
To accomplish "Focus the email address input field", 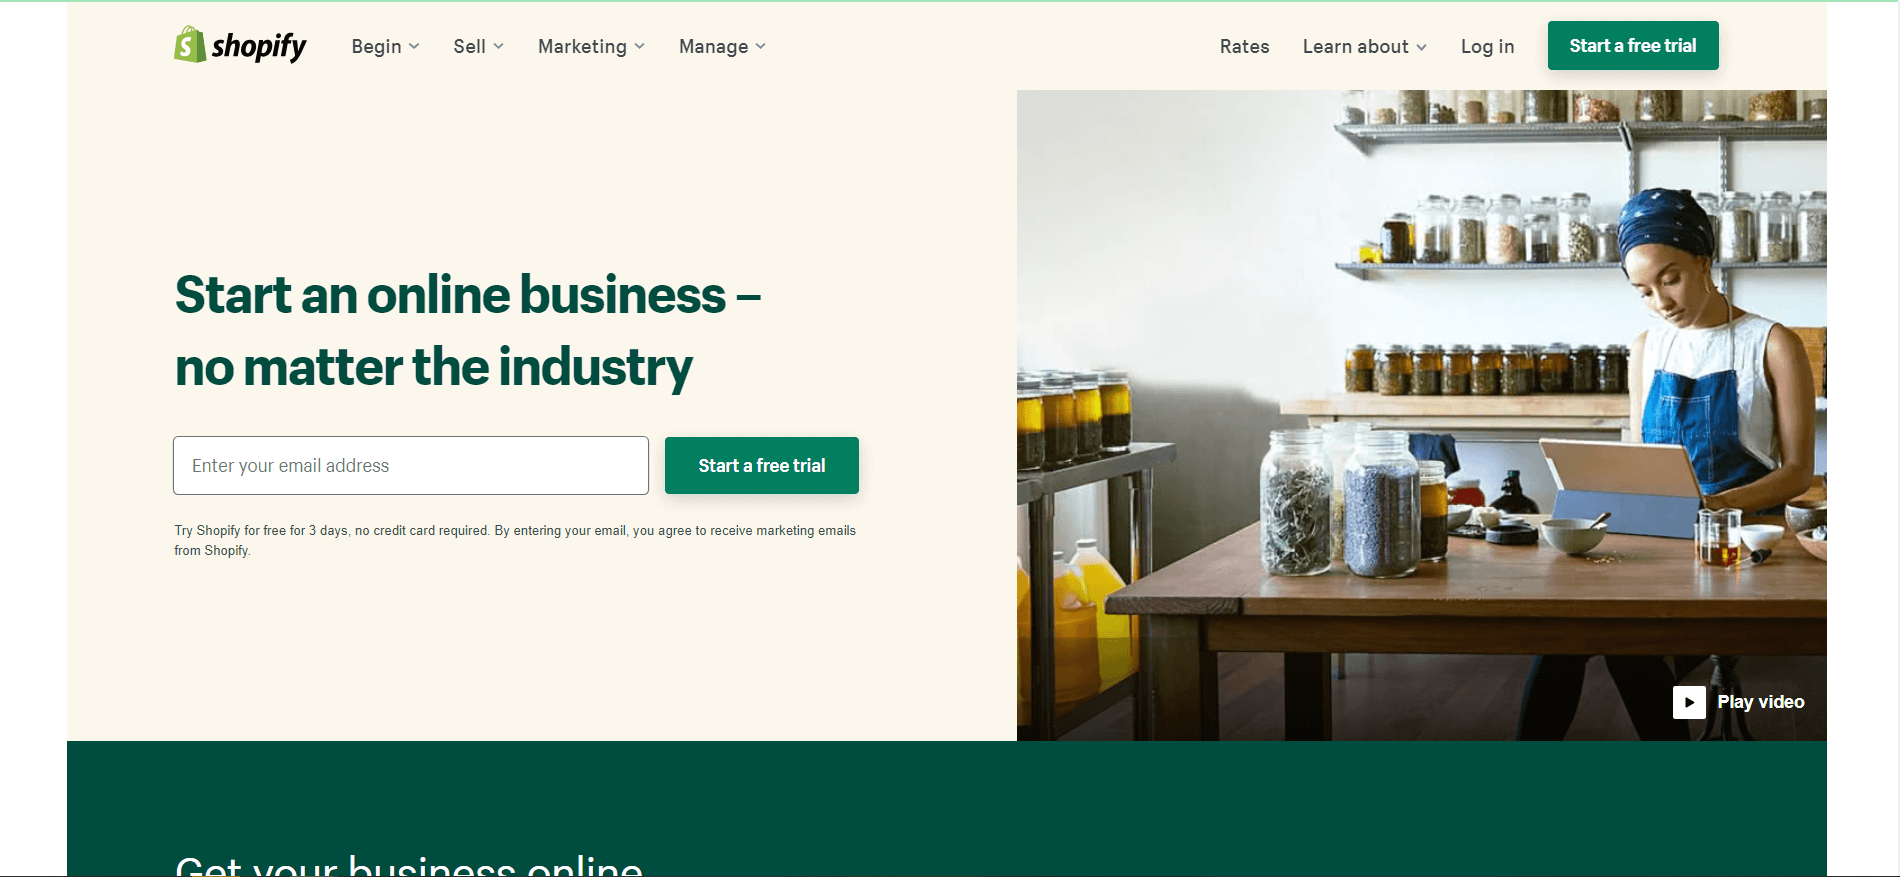I will (411, 465).
